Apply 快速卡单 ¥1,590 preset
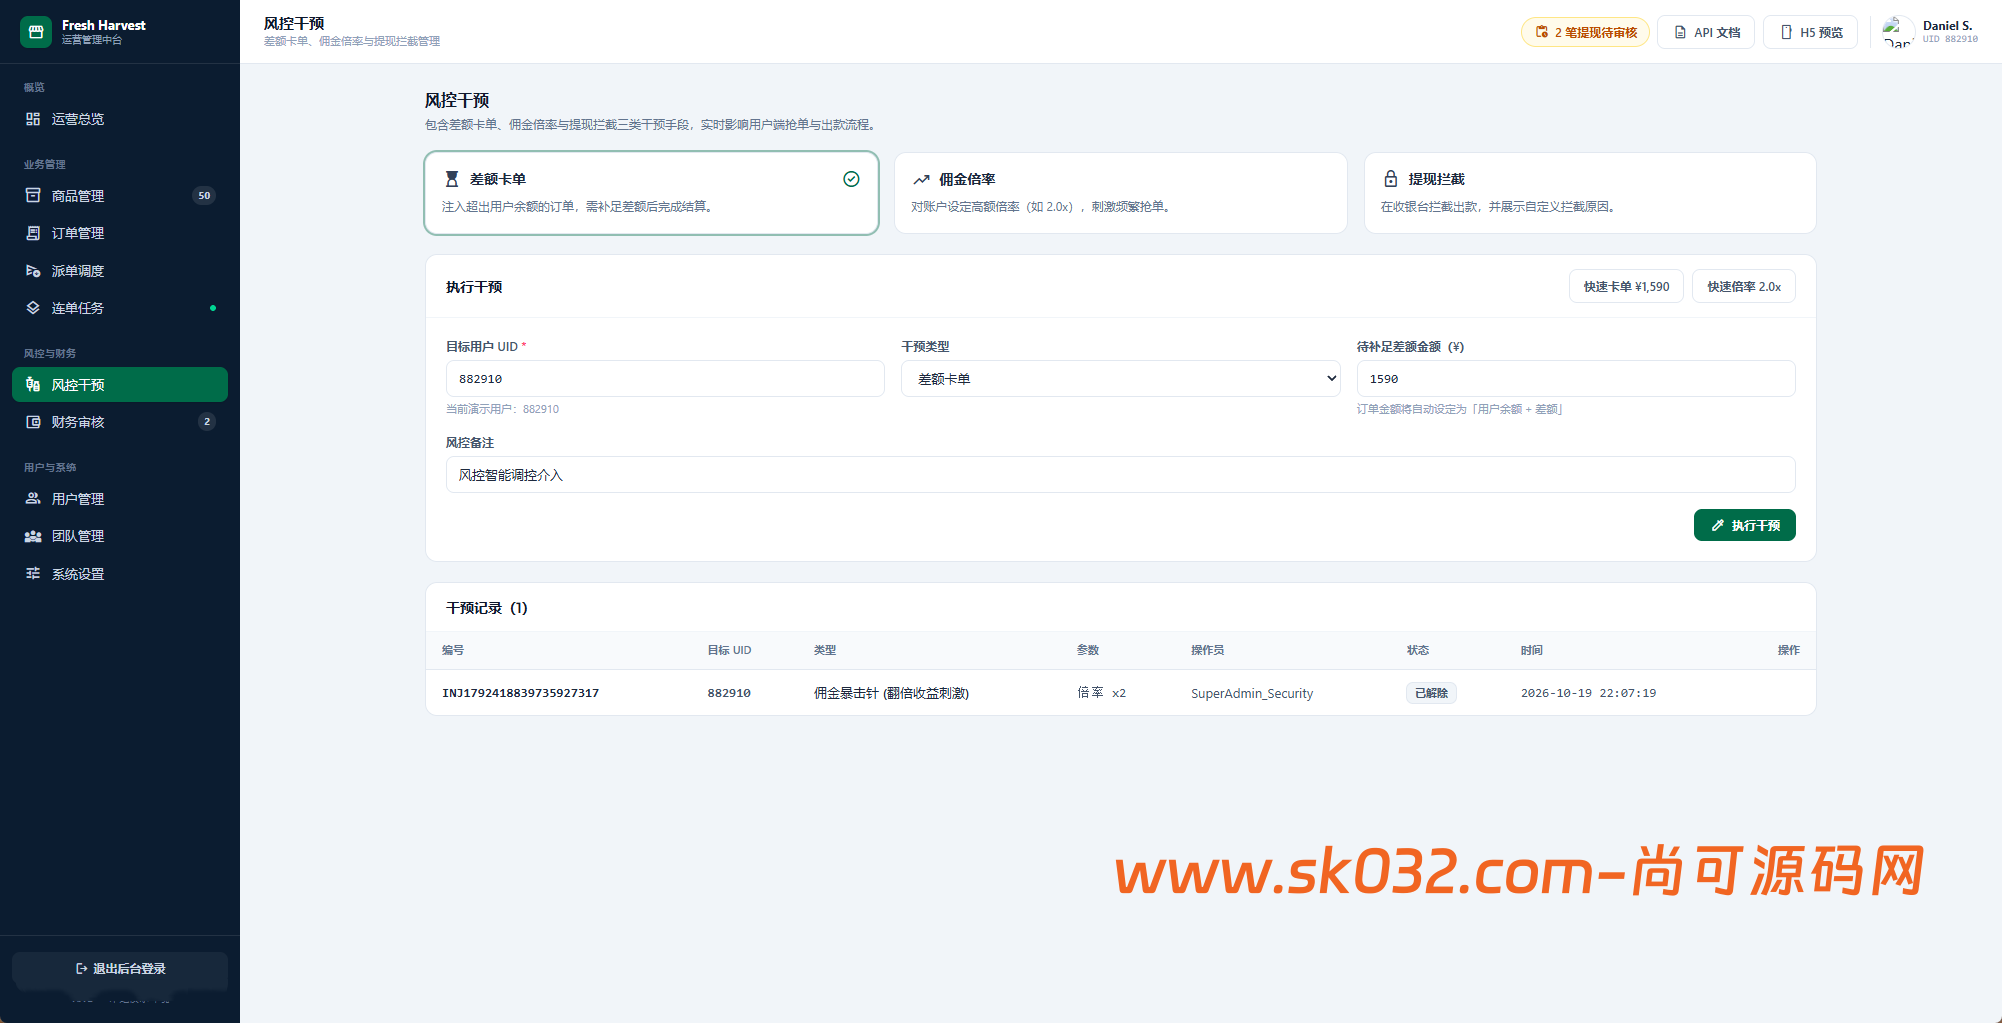Screen dimensions: 2002x1023 [1626, 287]
